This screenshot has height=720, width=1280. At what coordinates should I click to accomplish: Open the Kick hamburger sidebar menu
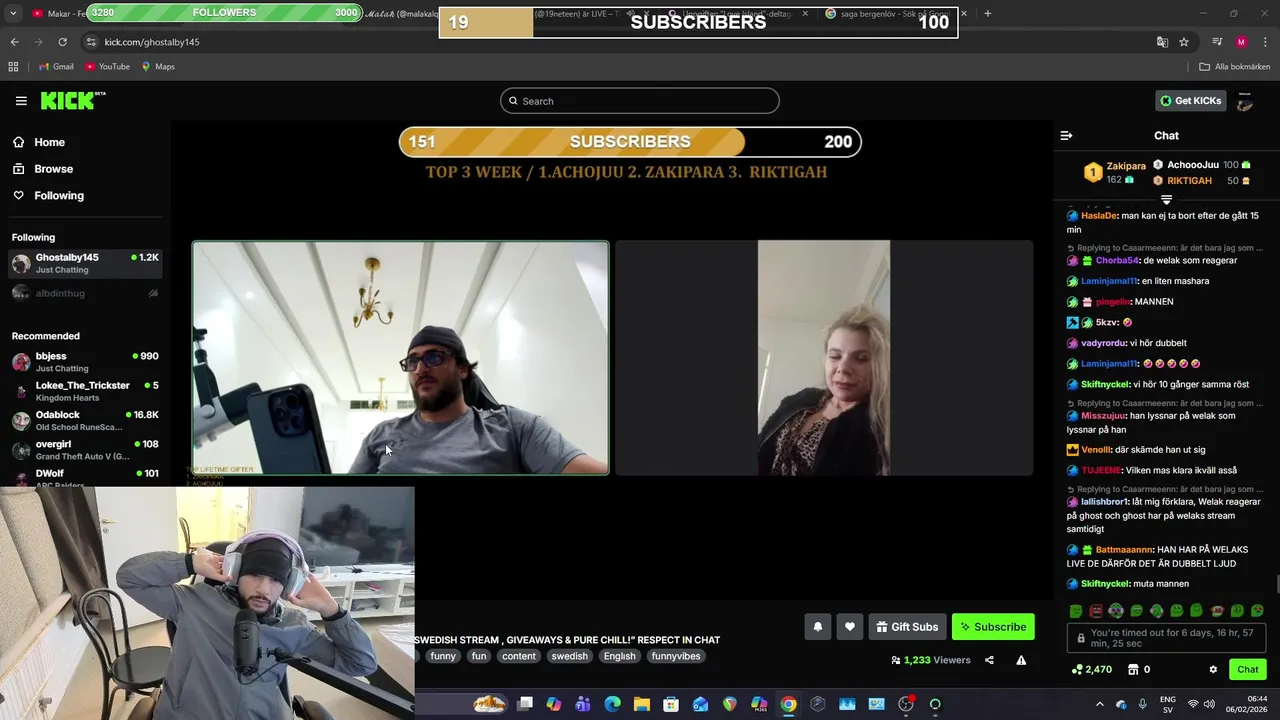click(x=21, y=101)
